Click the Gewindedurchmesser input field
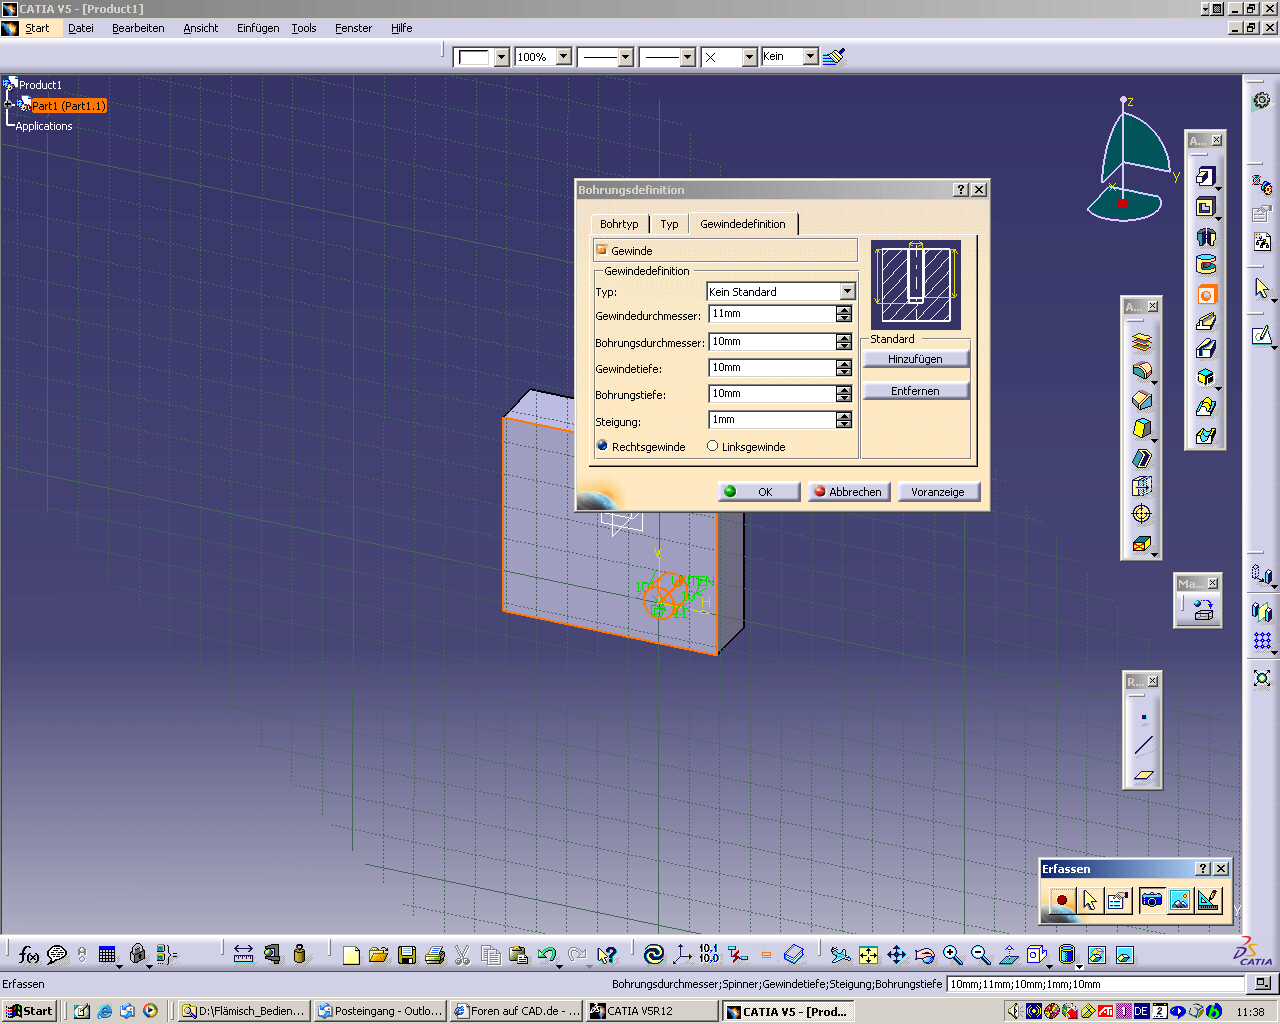1280x1024 pixels. 772,314
